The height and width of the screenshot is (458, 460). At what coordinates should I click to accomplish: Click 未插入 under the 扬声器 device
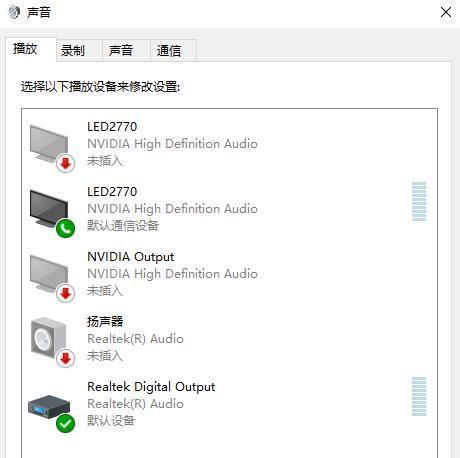click(105, 356)
